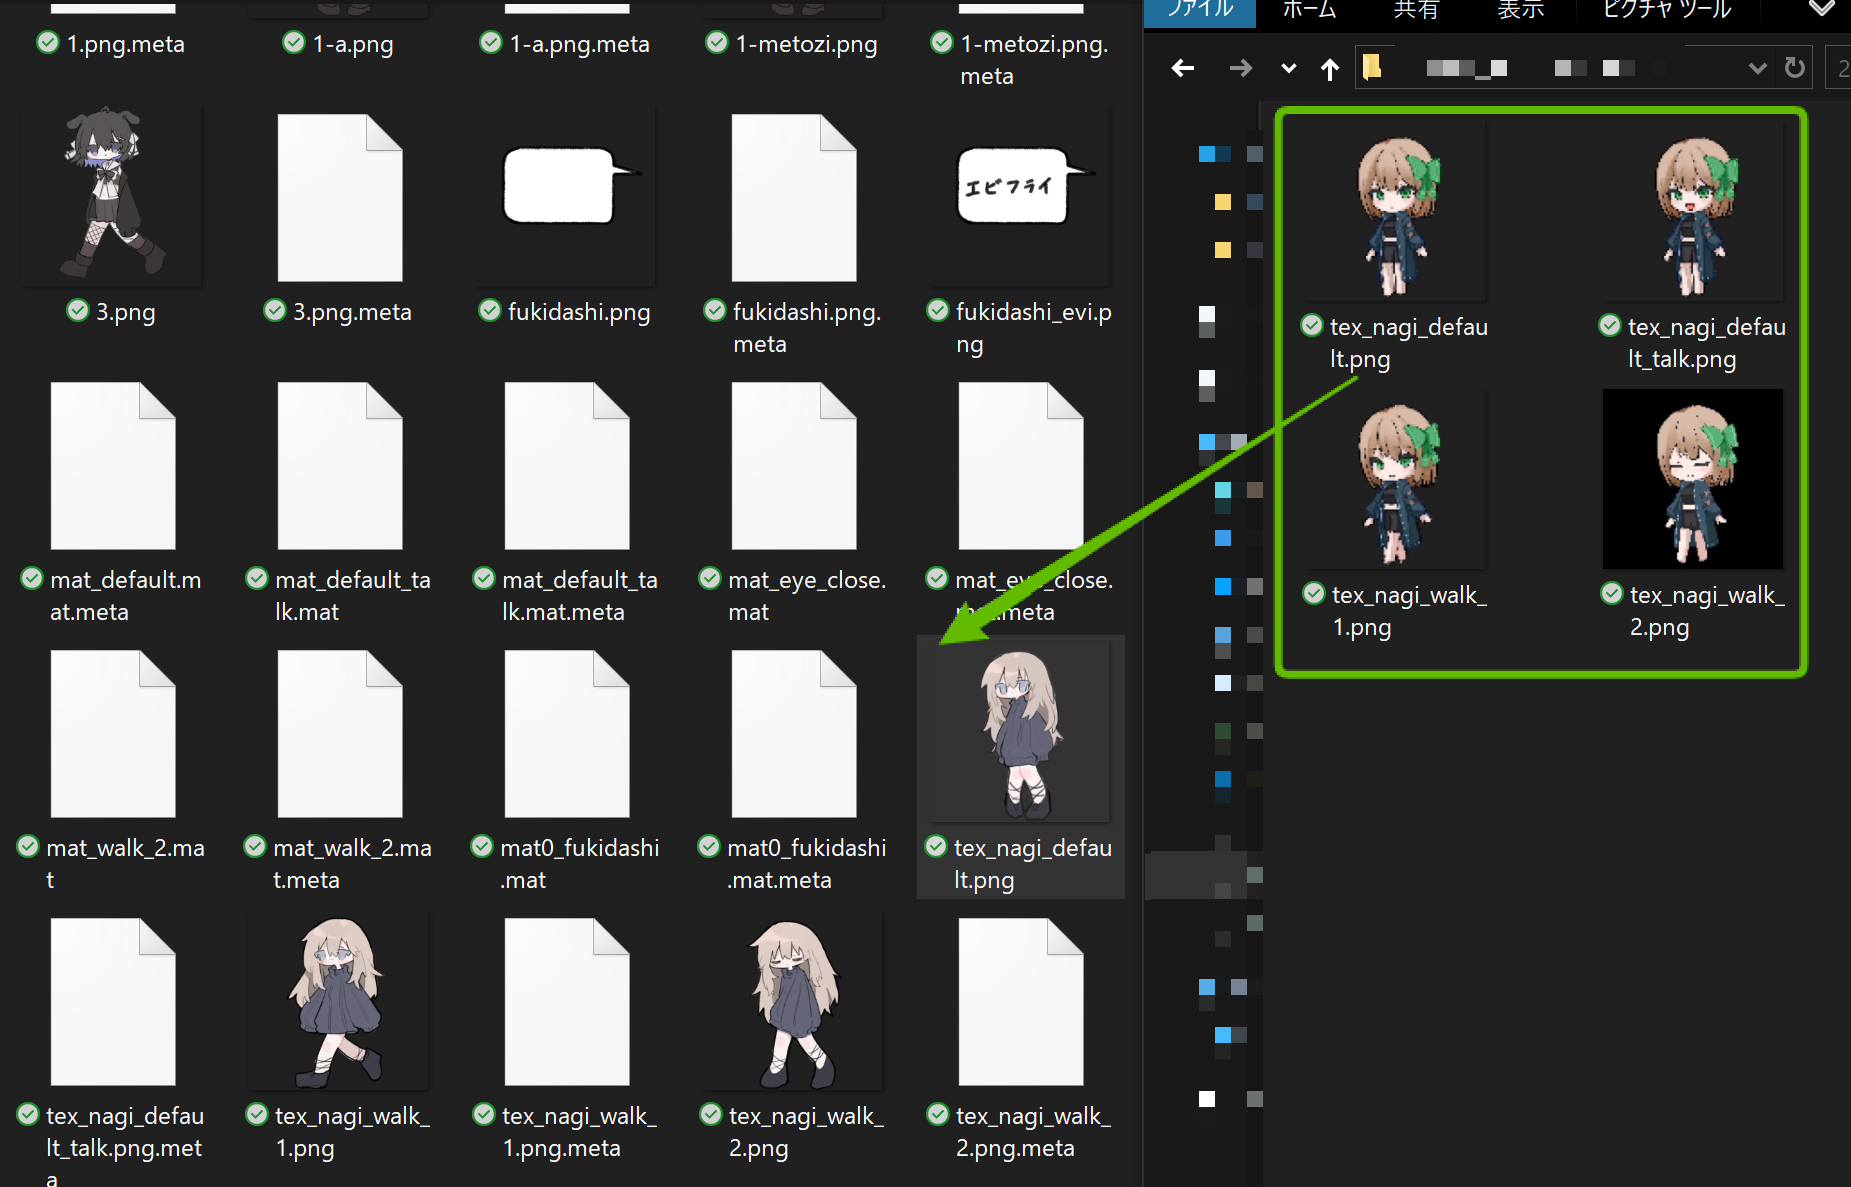Switch to the ホーム ribbon tab

pos(1309,10)
